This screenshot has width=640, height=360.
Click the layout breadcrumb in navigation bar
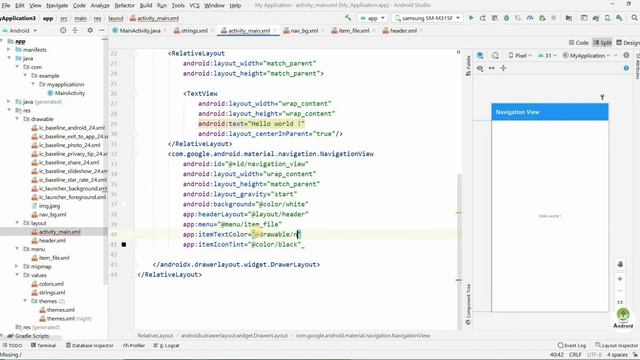tap(116, 18)
